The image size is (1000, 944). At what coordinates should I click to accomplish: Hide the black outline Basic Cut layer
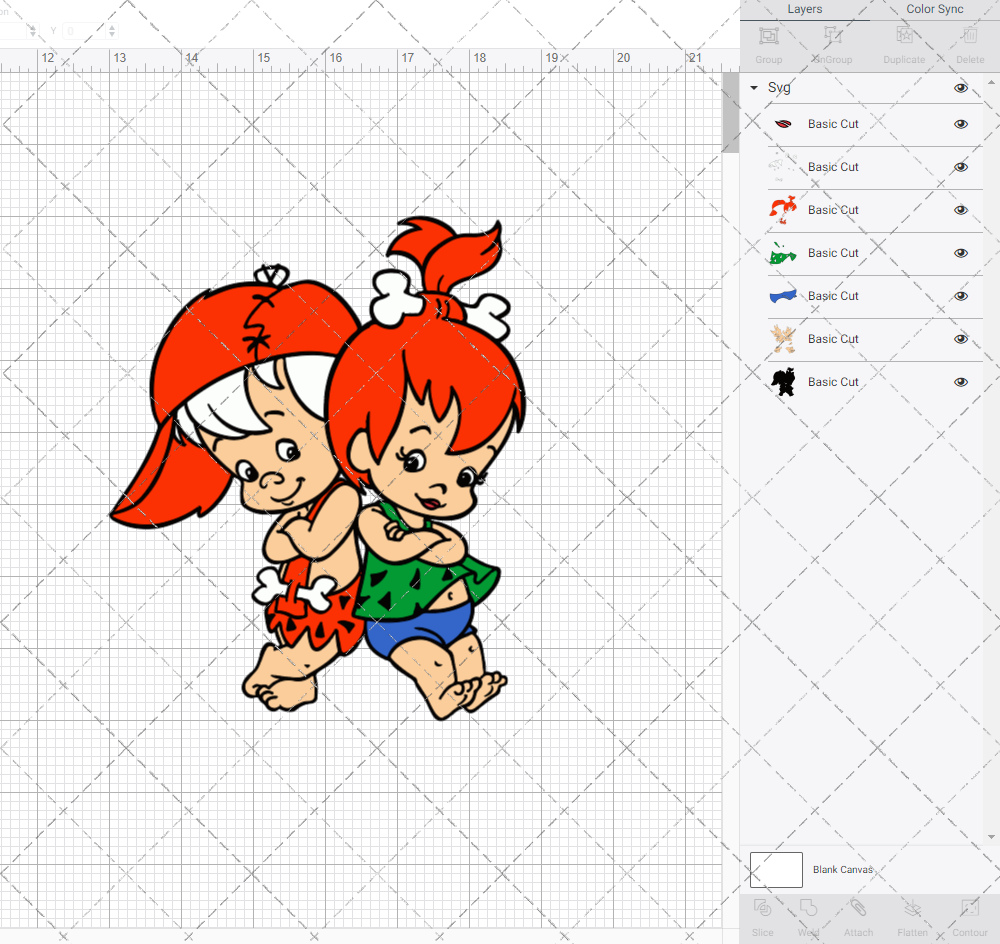click(x=960, y=382)
